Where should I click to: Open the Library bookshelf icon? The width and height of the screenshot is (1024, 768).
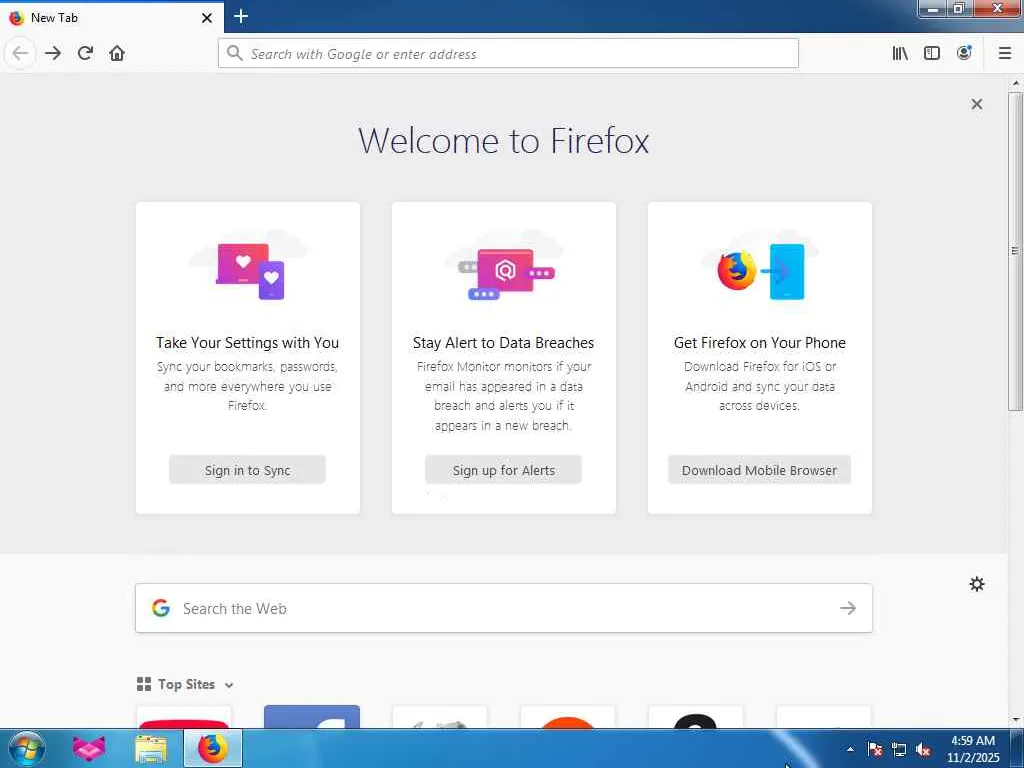click(900, 53)
